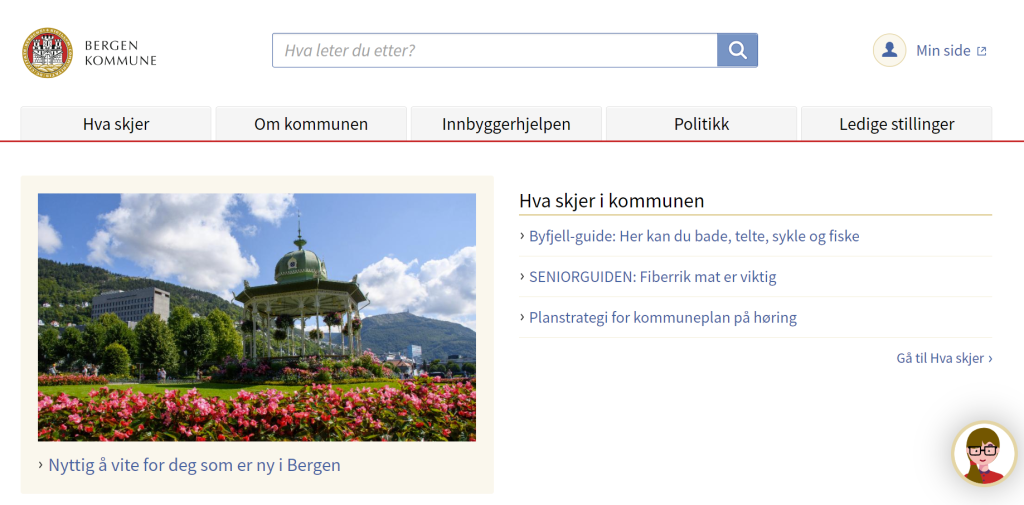
Task: Click the Min side link text
Action: coord(943,51)
